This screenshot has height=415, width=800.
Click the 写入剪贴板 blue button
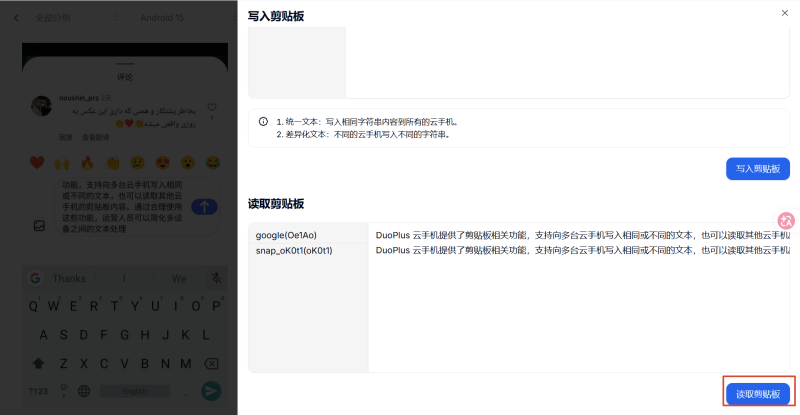[x=758, y=169]
